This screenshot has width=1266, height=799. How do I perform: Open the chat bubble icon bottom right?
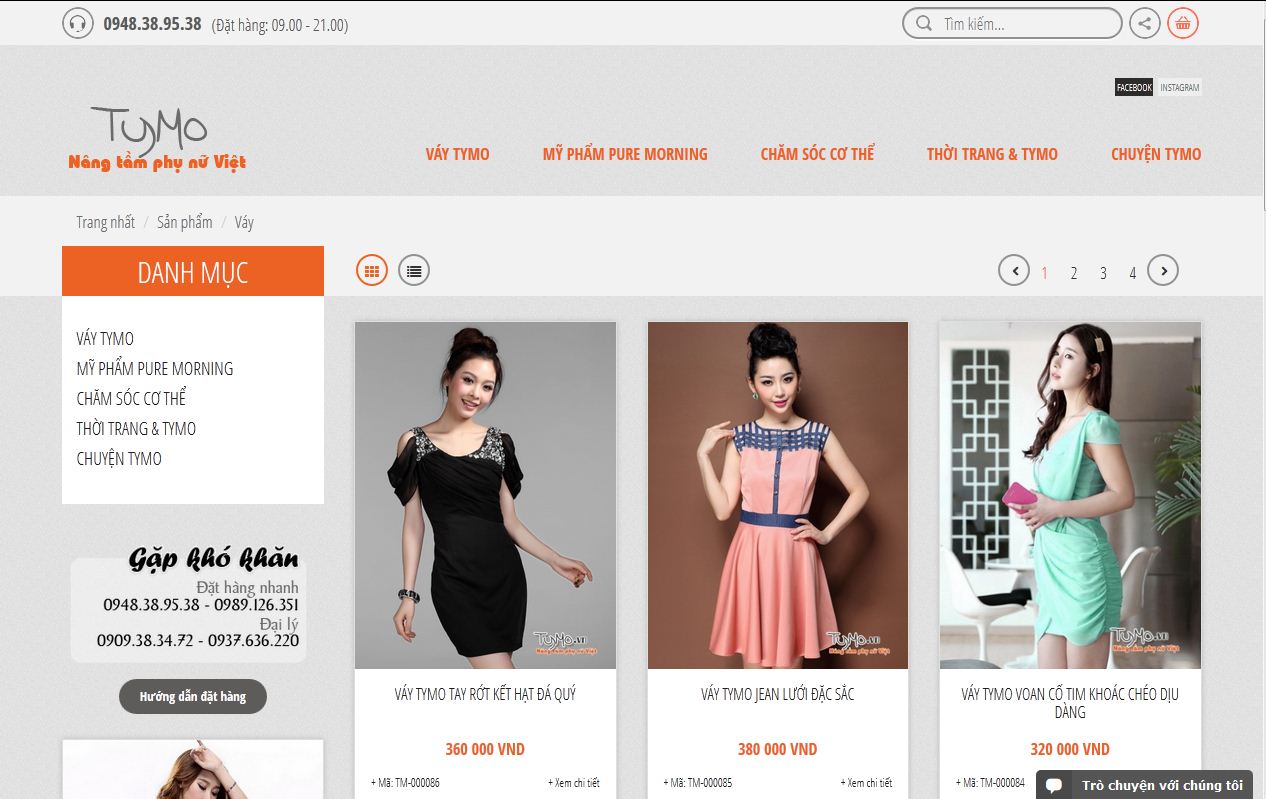[1055, 784]
